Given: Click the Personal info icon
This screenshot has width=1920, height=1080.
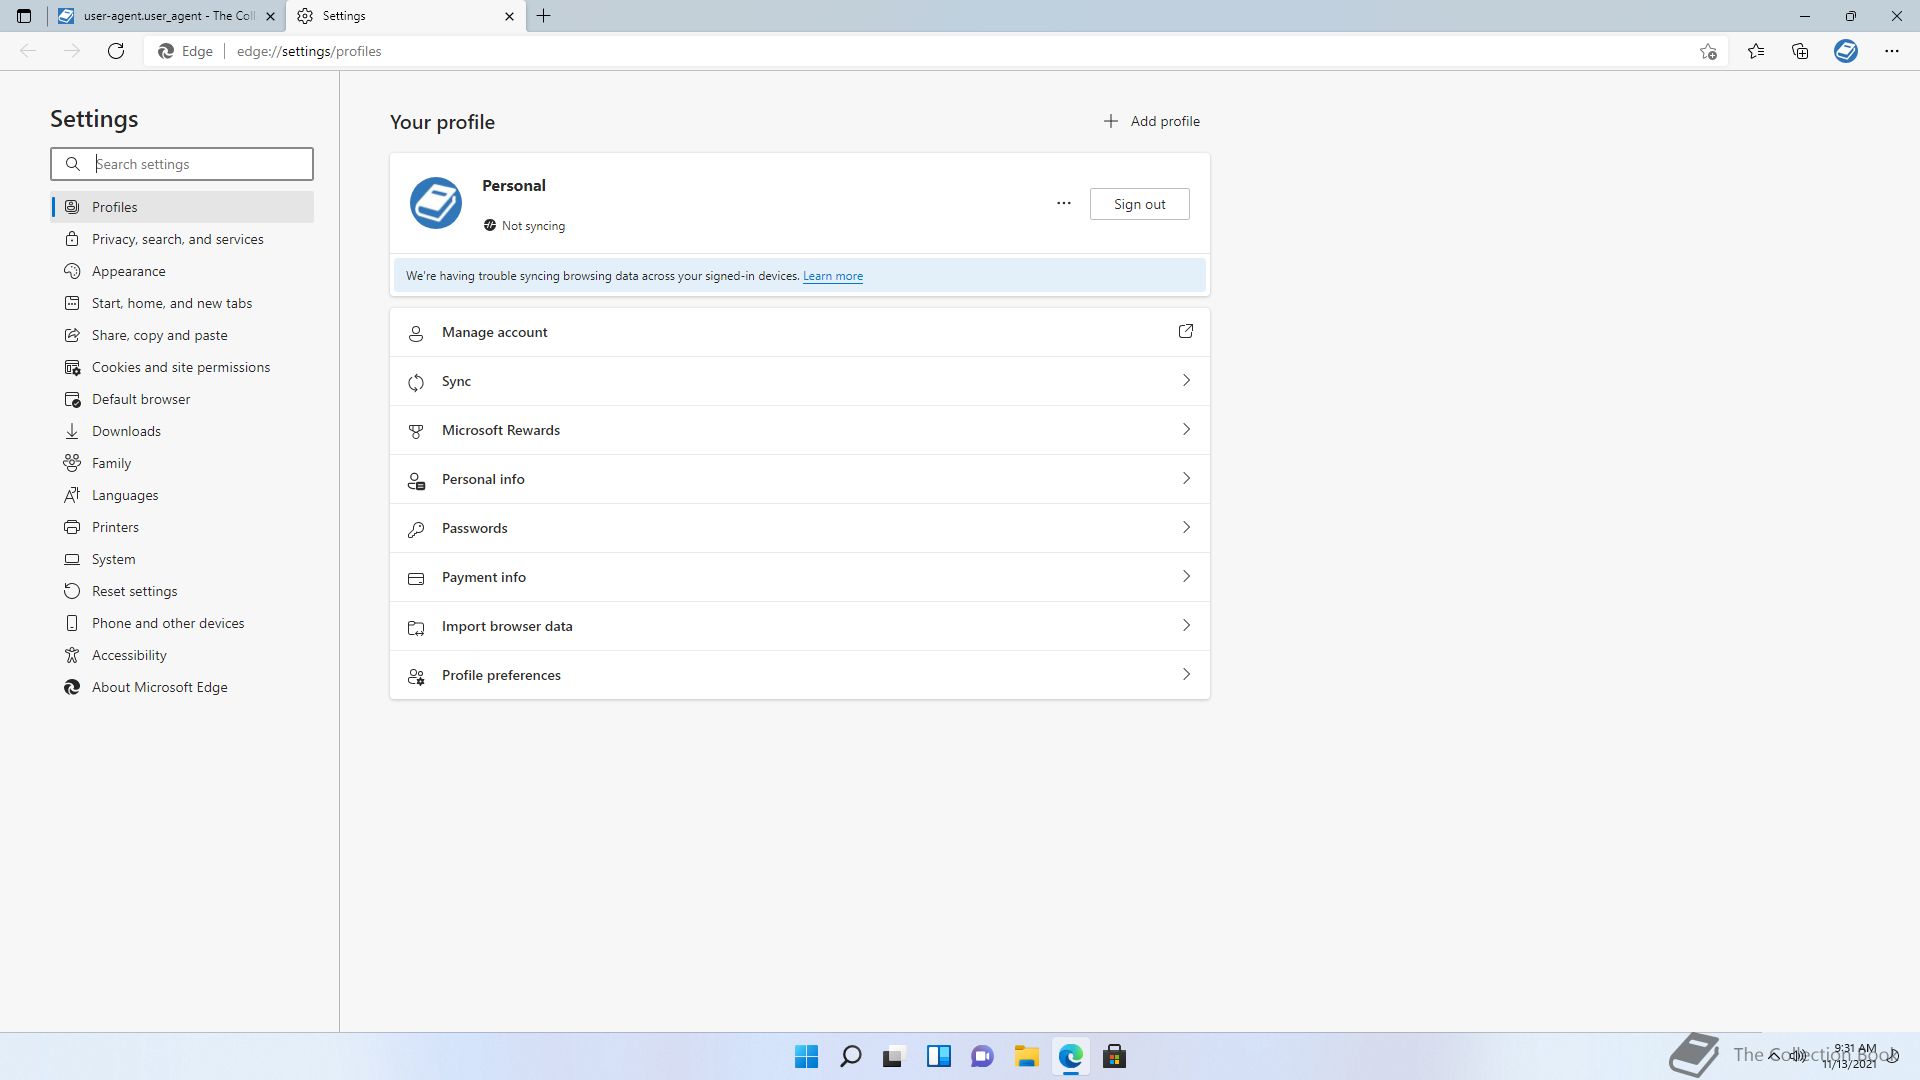Looking at the screenshot, I should [x=416, y=480].
